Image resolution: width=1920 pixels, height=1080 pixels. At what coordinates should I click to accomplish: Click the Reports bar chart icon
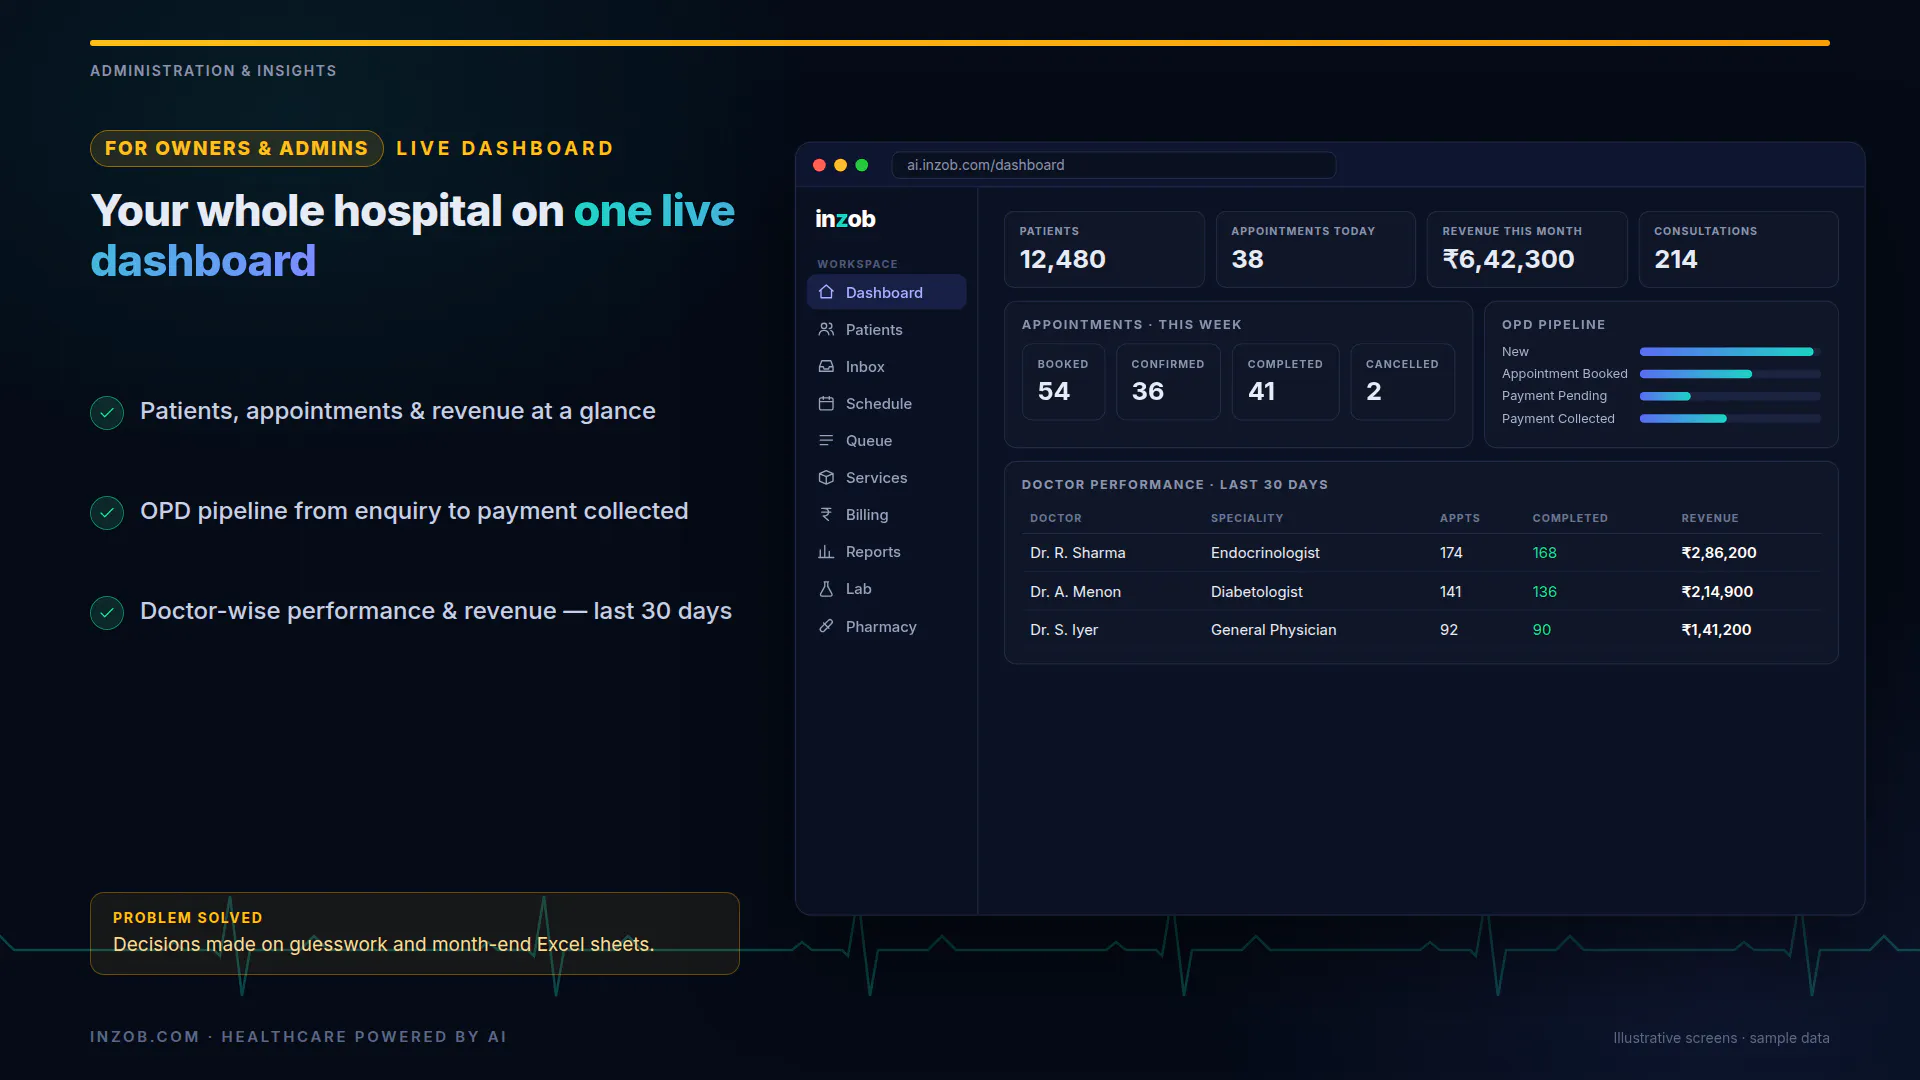coord(826,551)
